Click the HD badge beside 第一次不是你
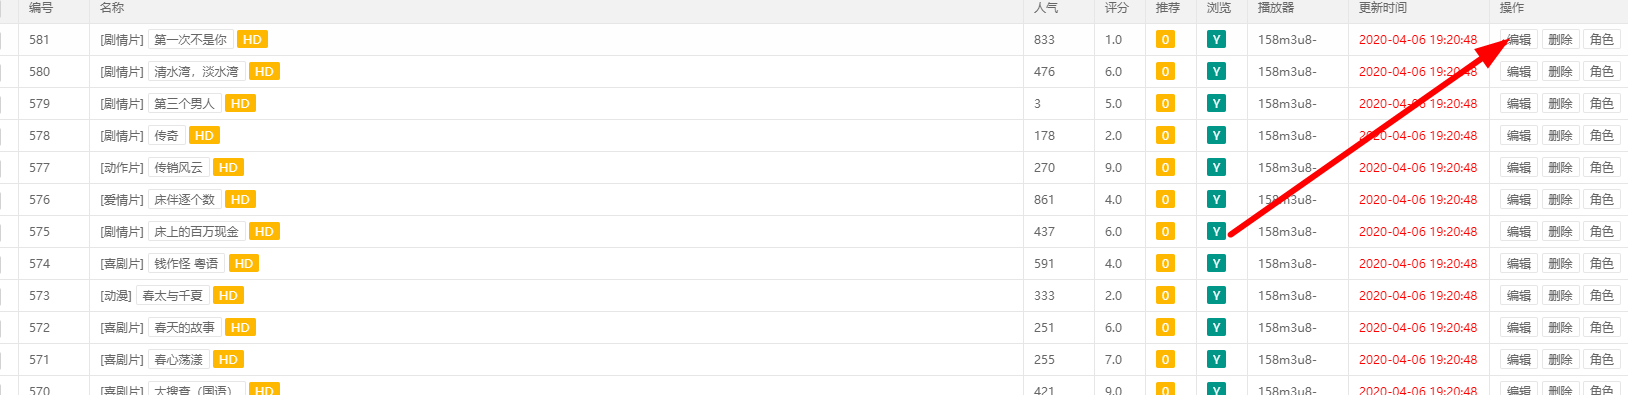This screenshot has height=395, width=1628. (252, 40)
